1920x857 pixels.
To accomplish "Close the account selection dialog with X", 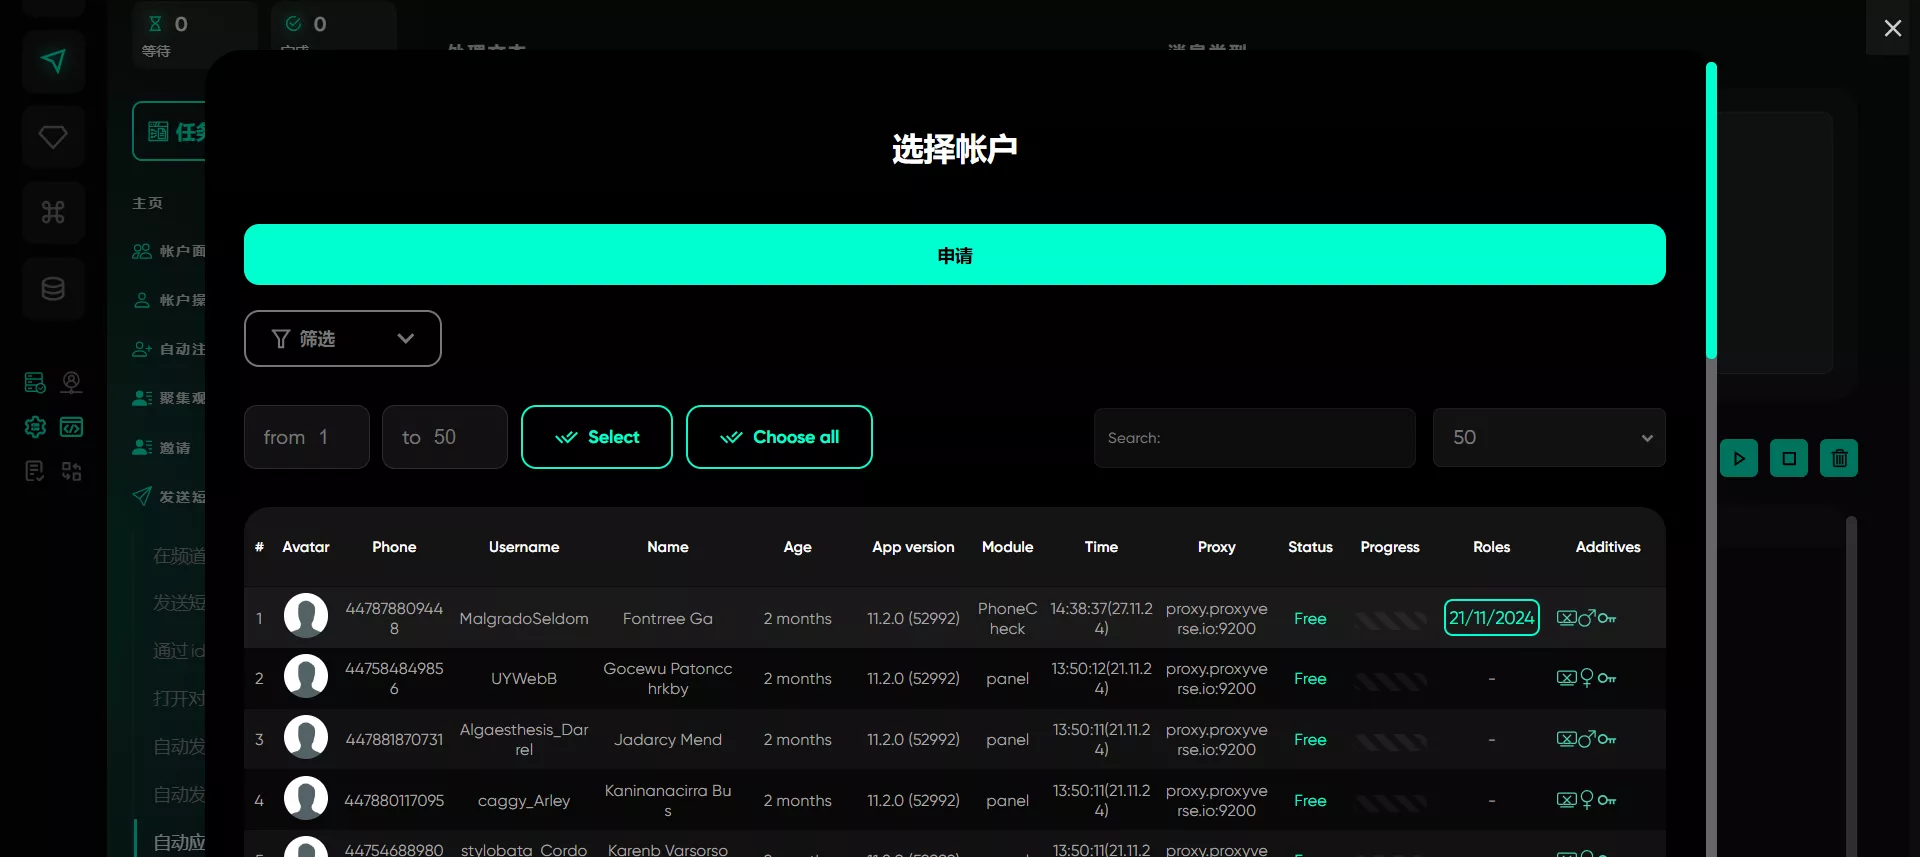I will click(1892, 28).
